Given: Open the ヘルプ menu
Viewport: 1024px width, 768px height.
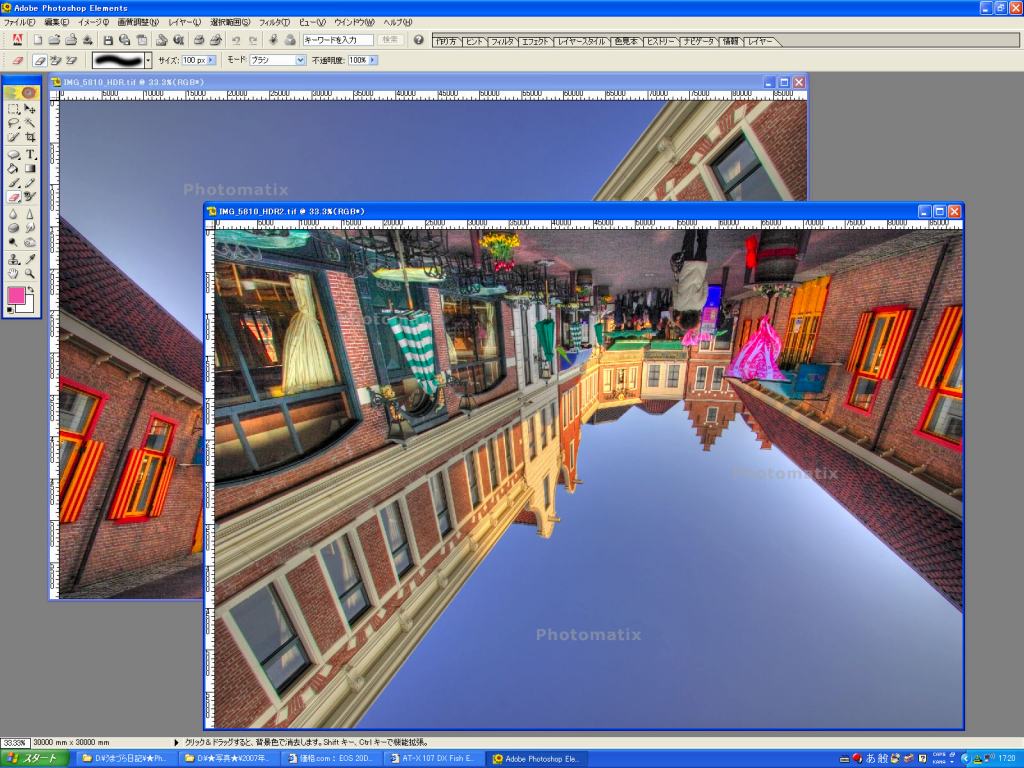Looking at the screenshot, I should (398, 22).
